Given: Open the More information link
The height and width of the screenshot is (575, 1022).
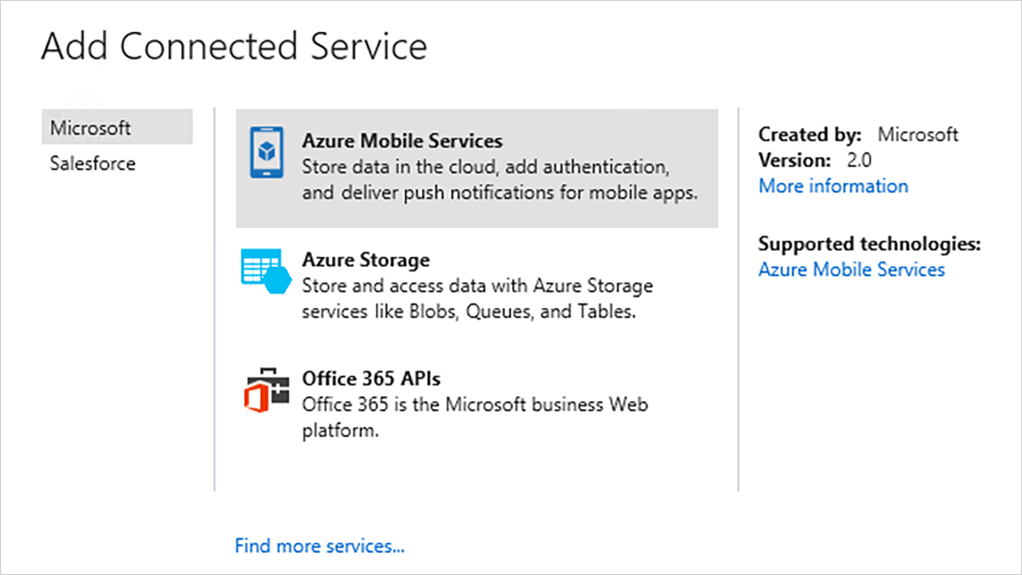Looking at the screenshot, I should pyautogui.click(x=833, y=186).
